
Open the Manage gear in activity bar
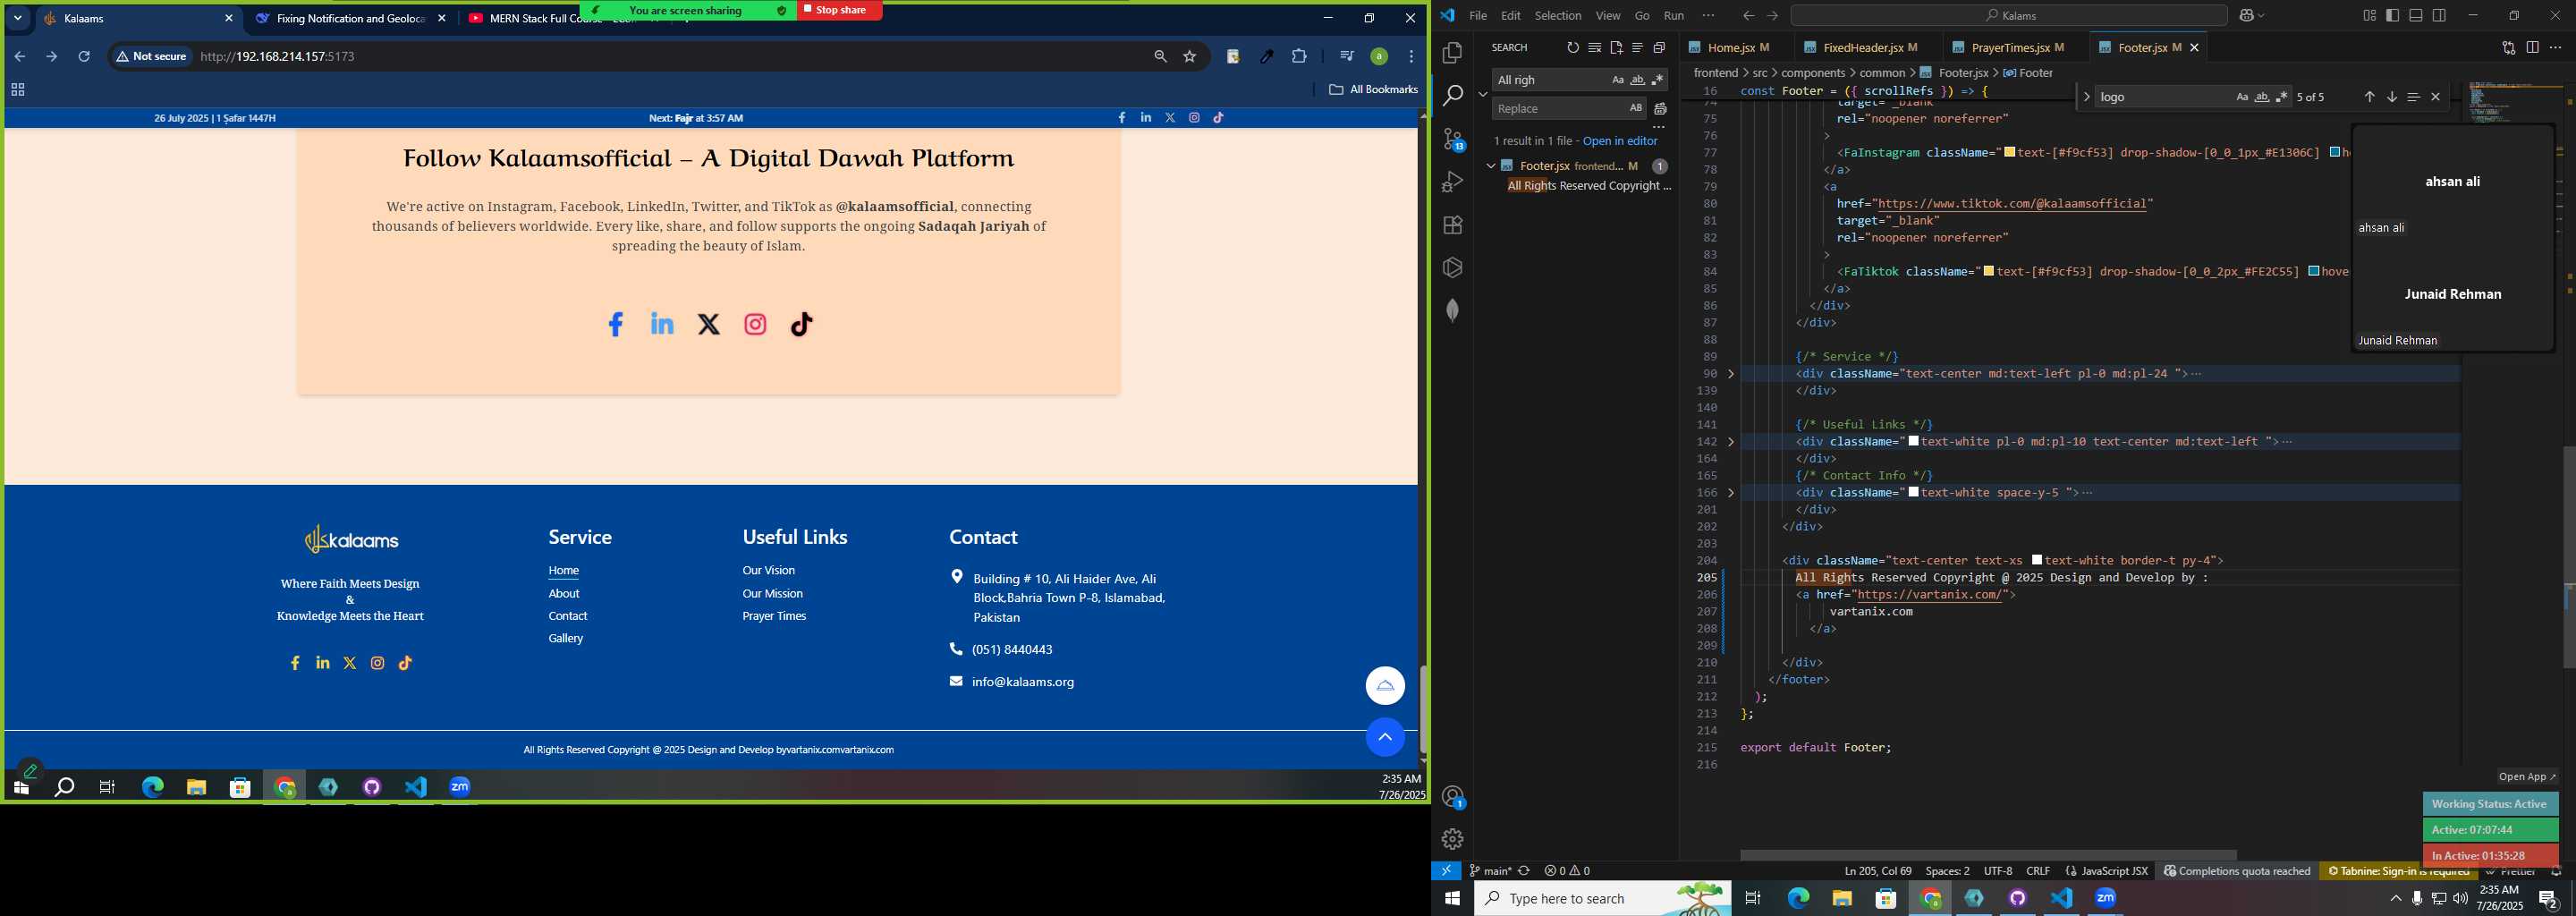click(1453, 839)
